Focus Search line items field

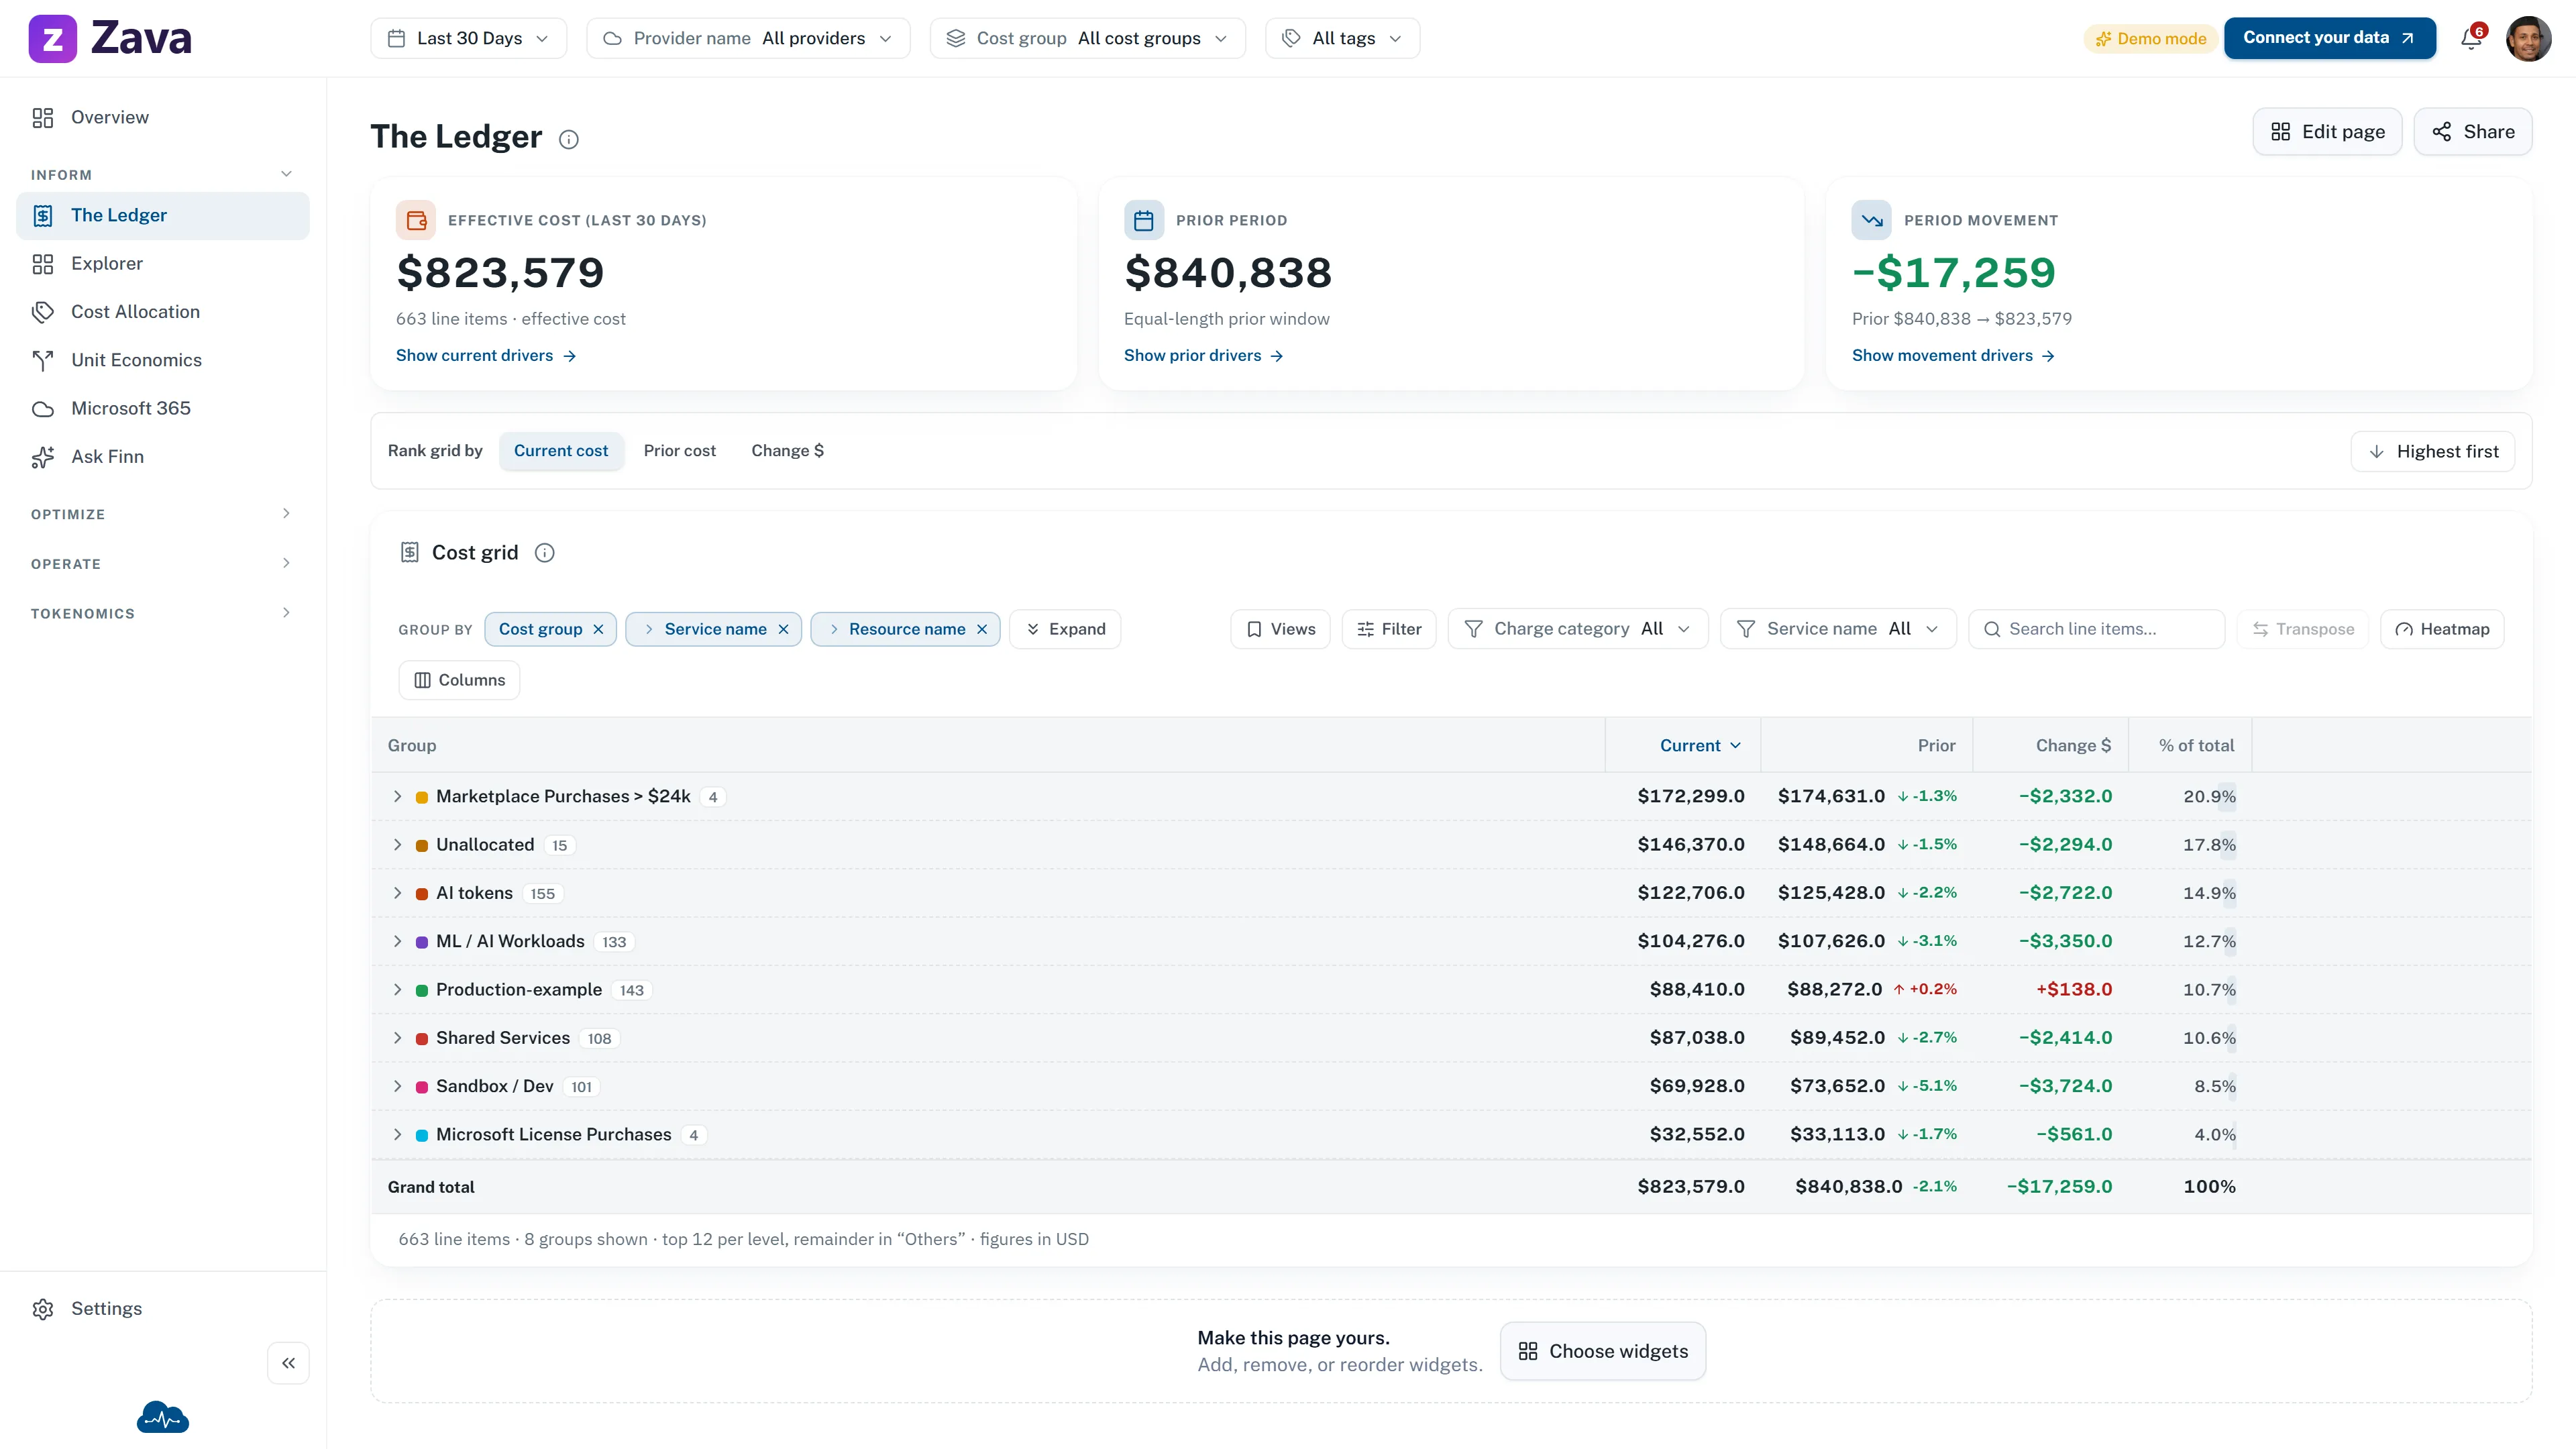2096,629
